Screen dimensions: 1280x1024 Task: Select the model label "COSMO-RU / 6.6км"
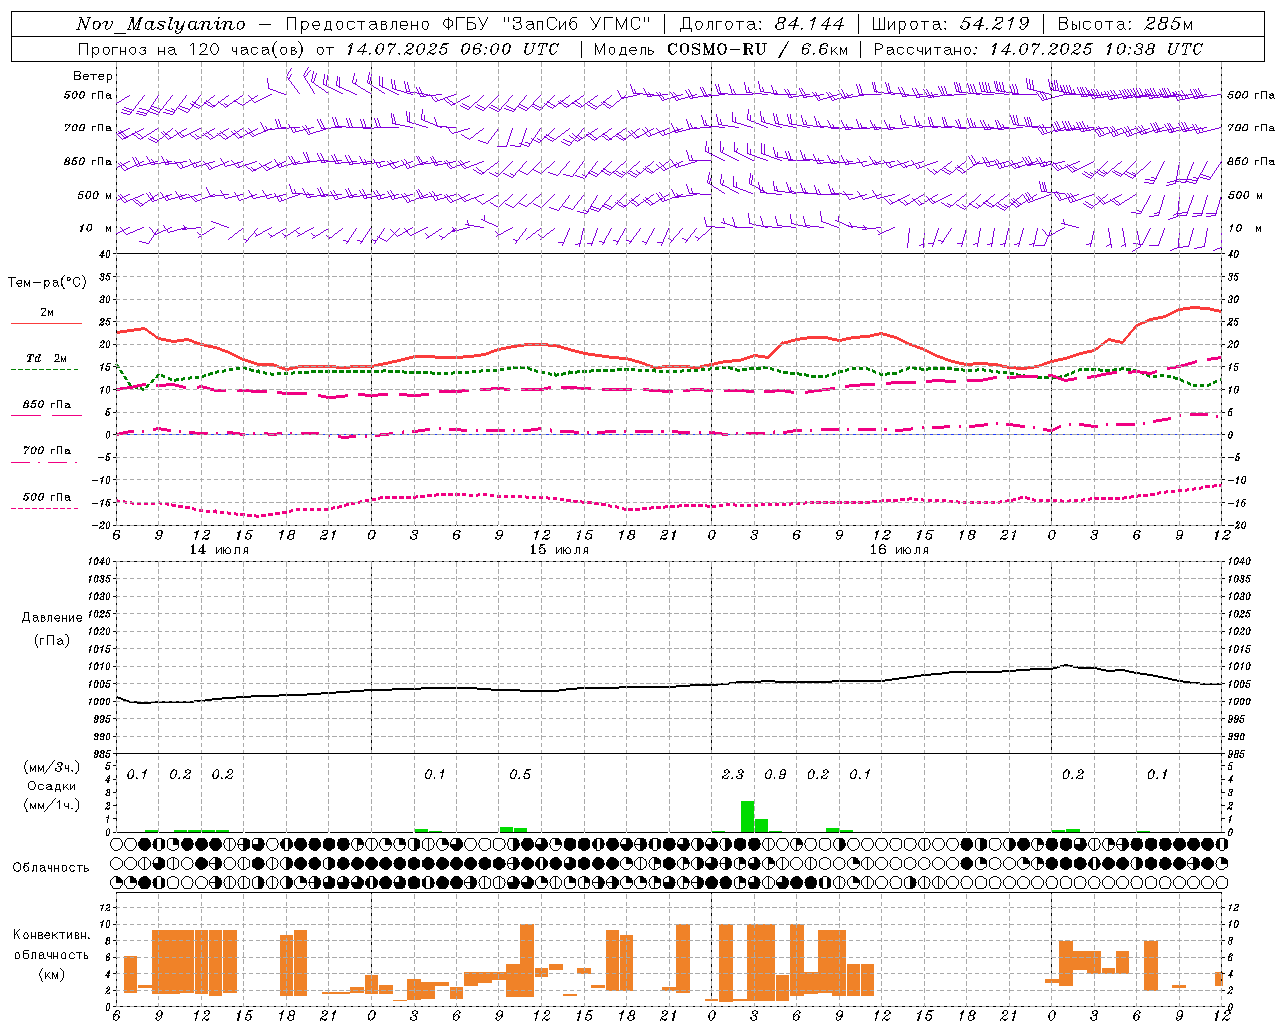click(758, 49)
